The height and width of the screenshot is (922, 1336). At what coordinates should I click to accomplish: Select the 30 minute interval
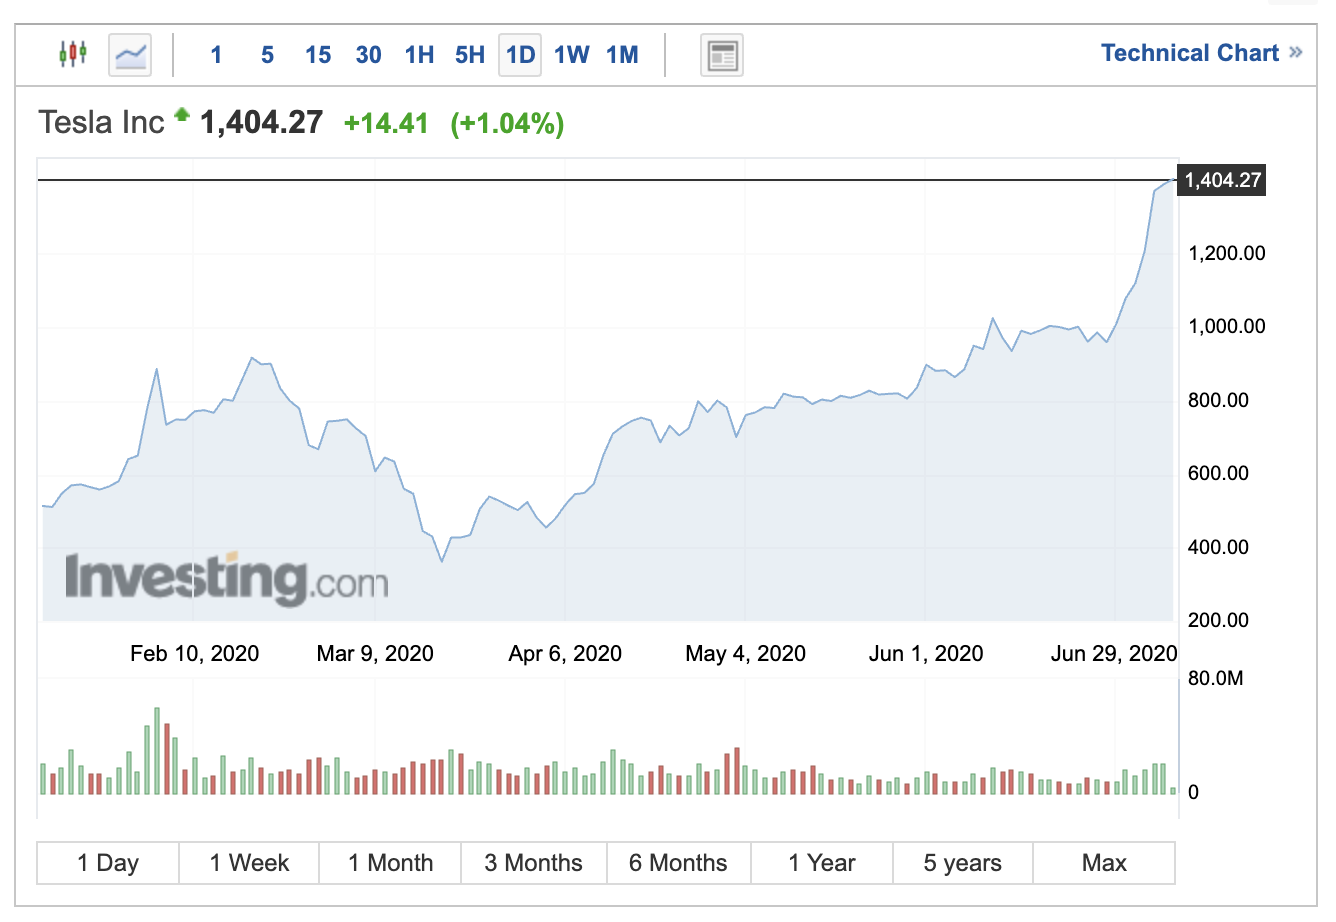(x=369, y=55)
